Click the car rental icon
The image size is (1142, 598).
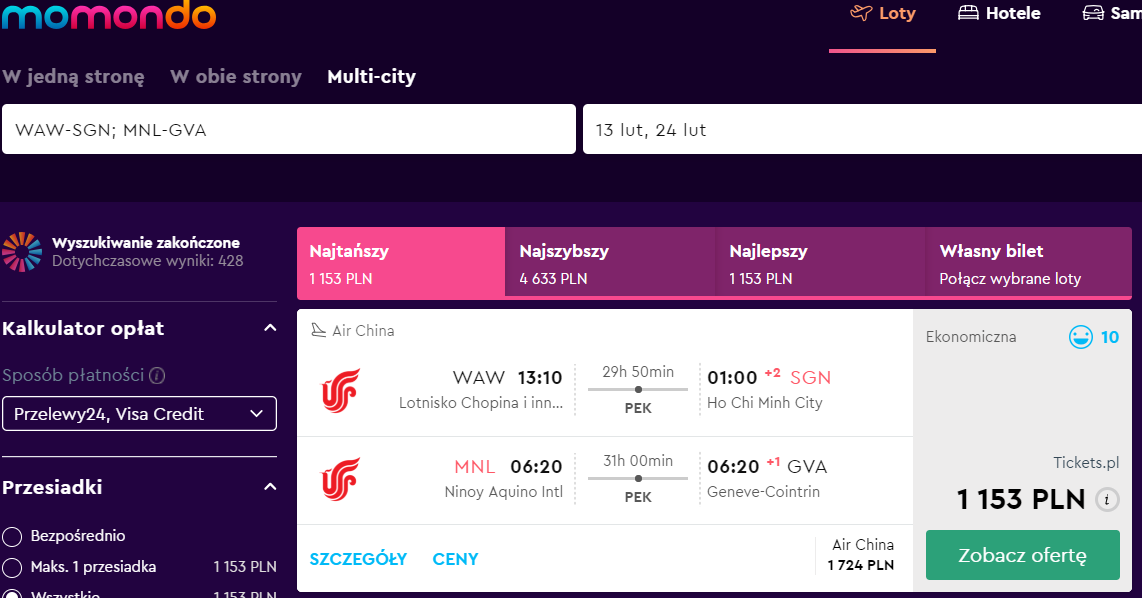(x=1093, y=13)
